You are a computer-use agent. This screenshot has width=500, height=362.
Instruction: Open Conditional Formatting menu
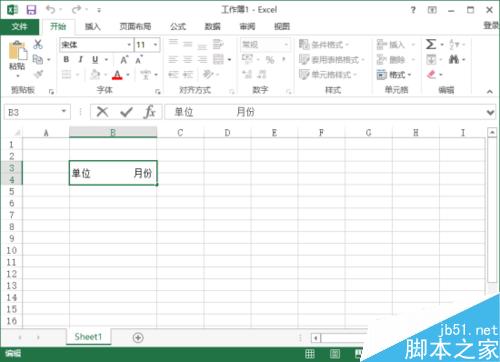[324, 44]
